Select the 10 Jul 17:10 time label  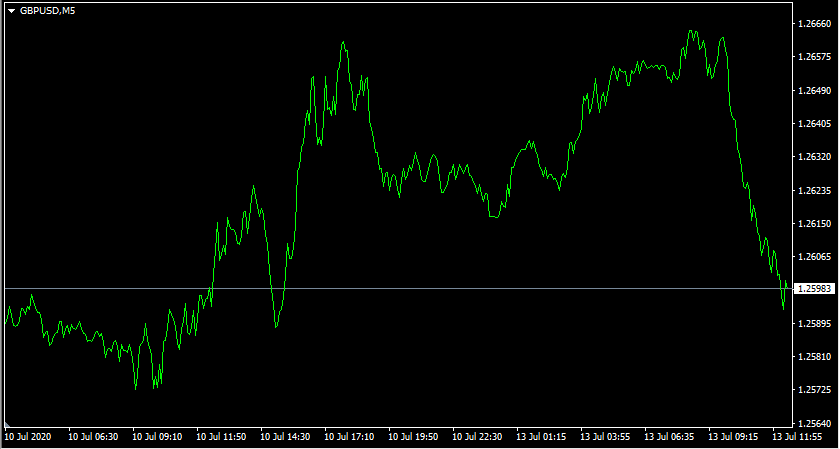tap(349, 437)
